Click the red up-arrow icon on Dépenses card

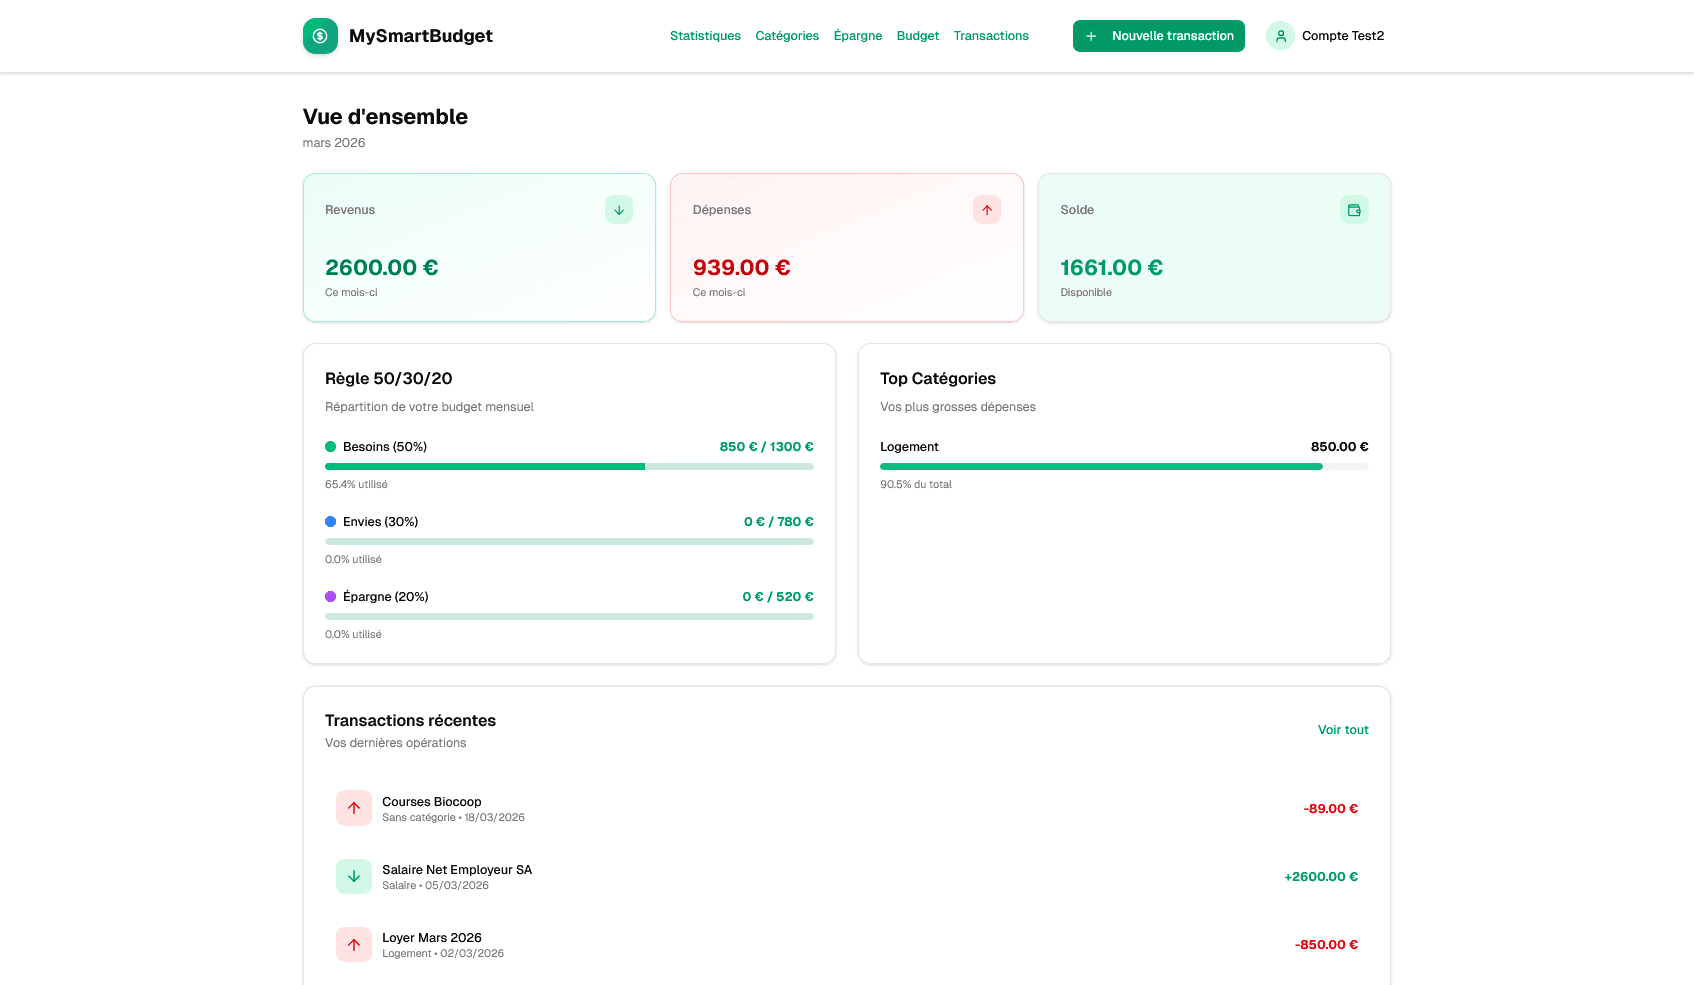(x=986, y=209)
